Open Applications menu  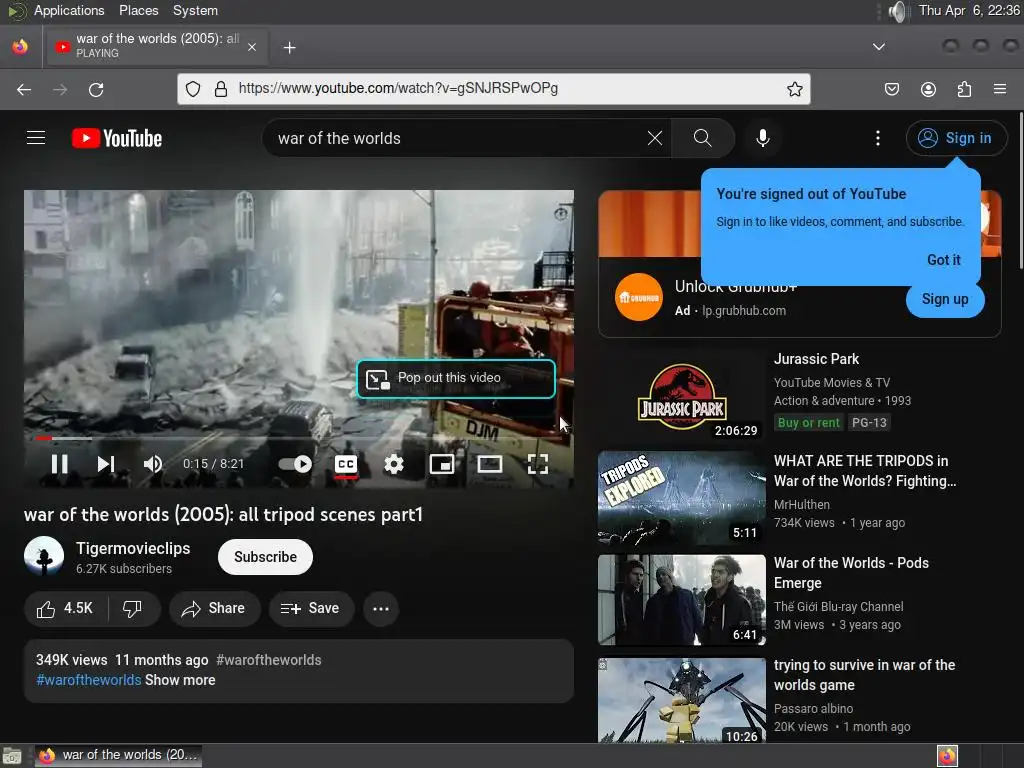(x=69, y=10)
